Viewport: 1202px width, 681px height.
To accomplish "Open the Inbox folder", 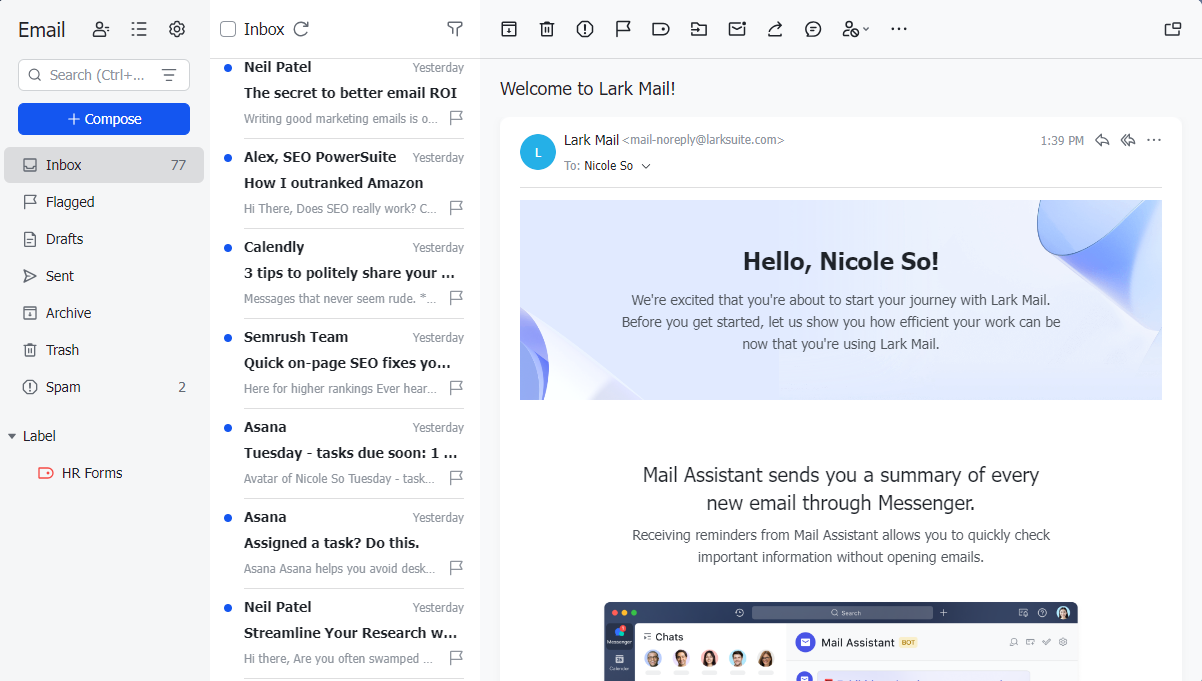I will [104, 165].
